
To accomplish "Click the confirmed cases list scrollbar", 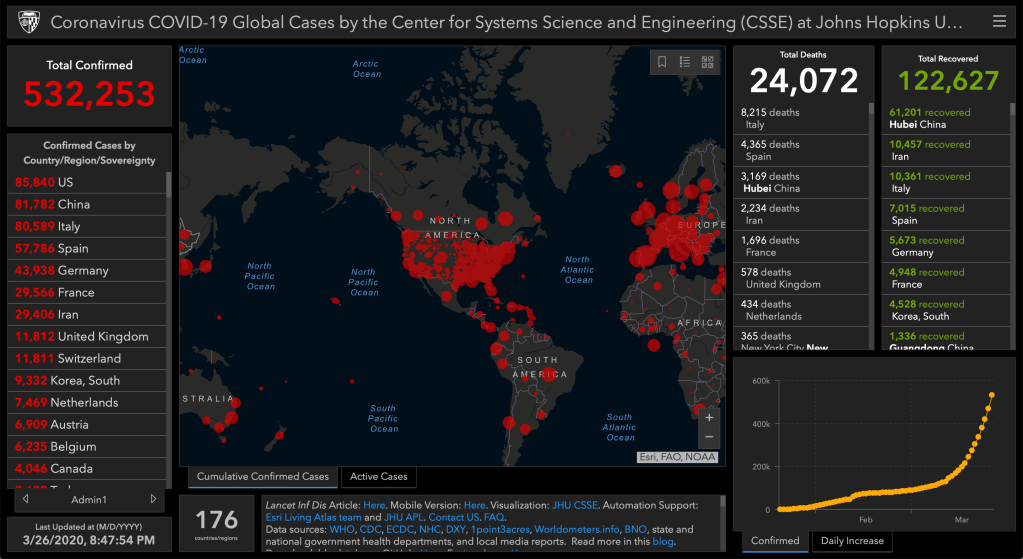I will coord(168,300).
